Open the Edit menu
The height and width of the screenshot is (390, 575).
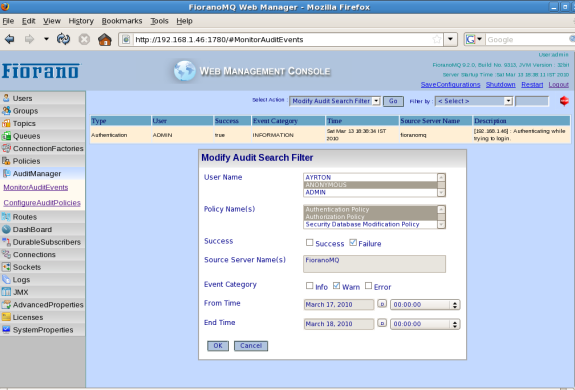[29, 21]
